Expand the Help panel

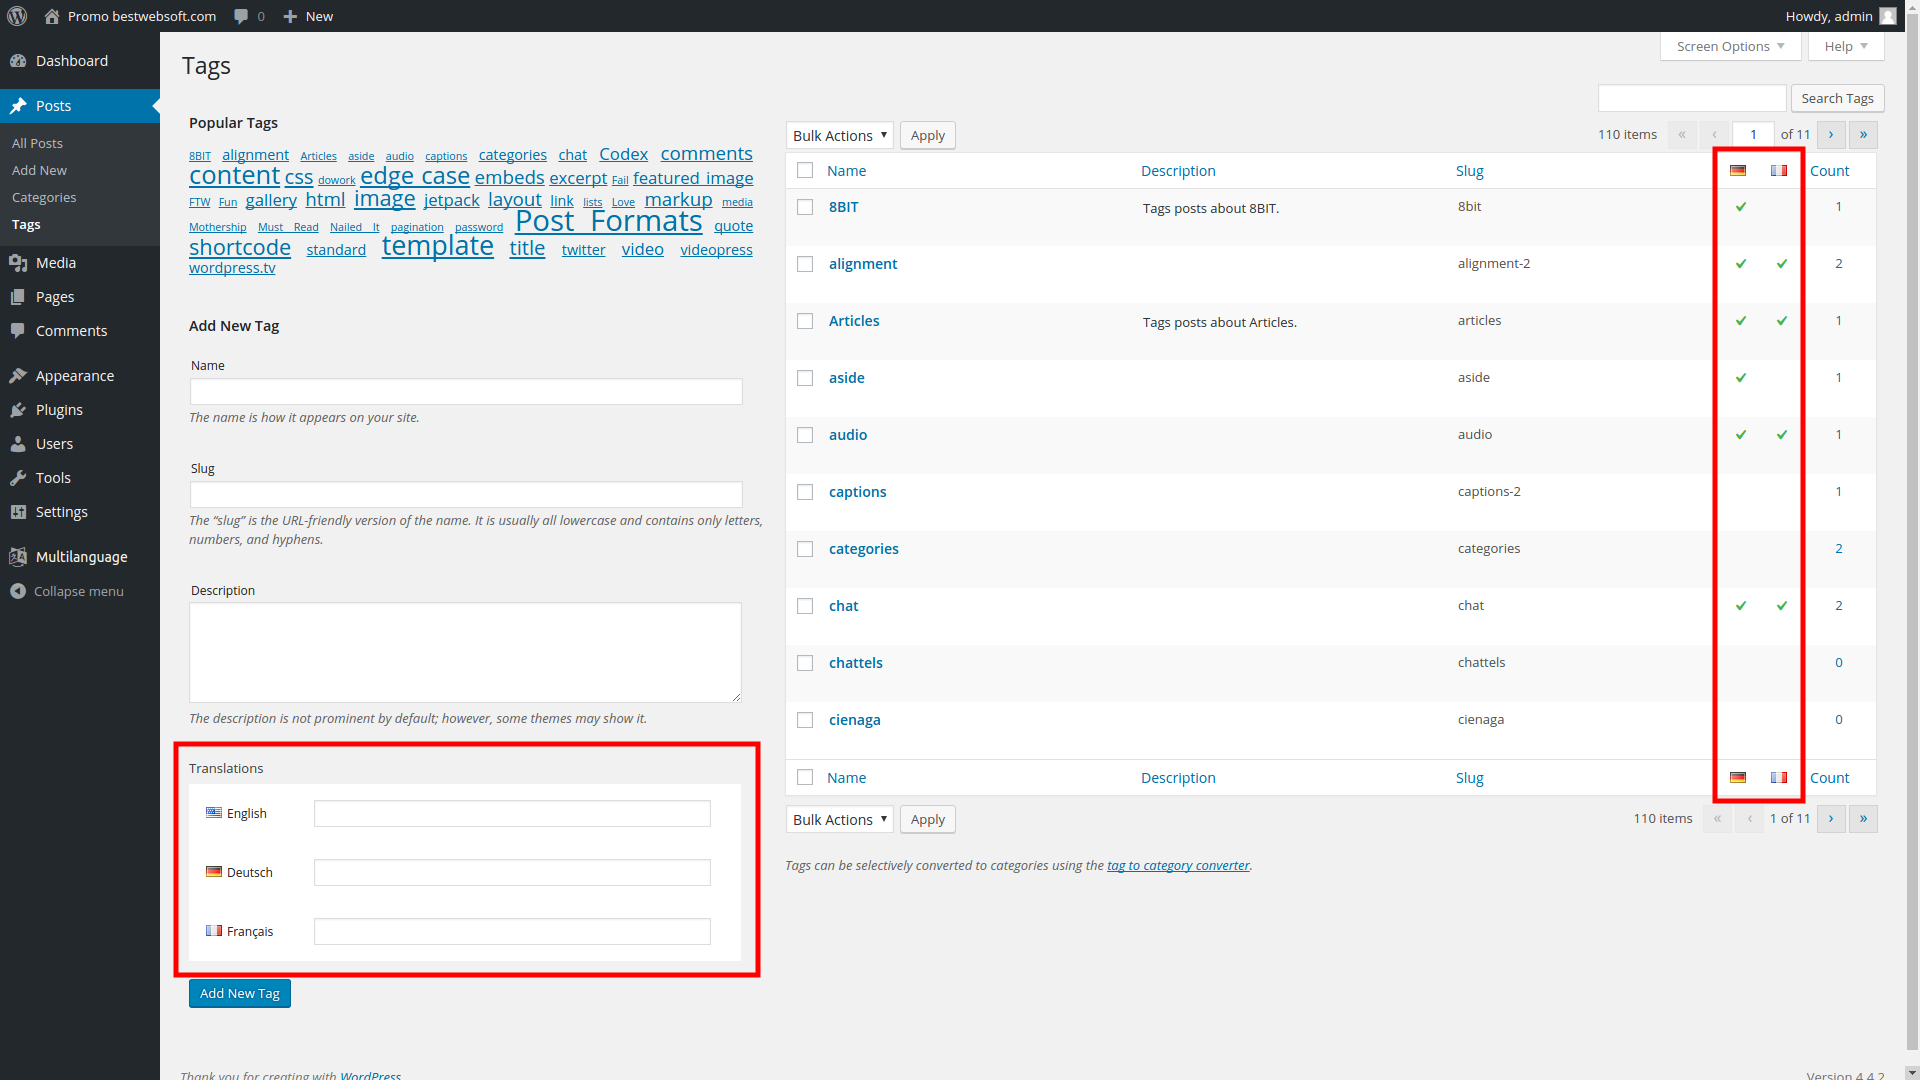[x=1846, y=46]
